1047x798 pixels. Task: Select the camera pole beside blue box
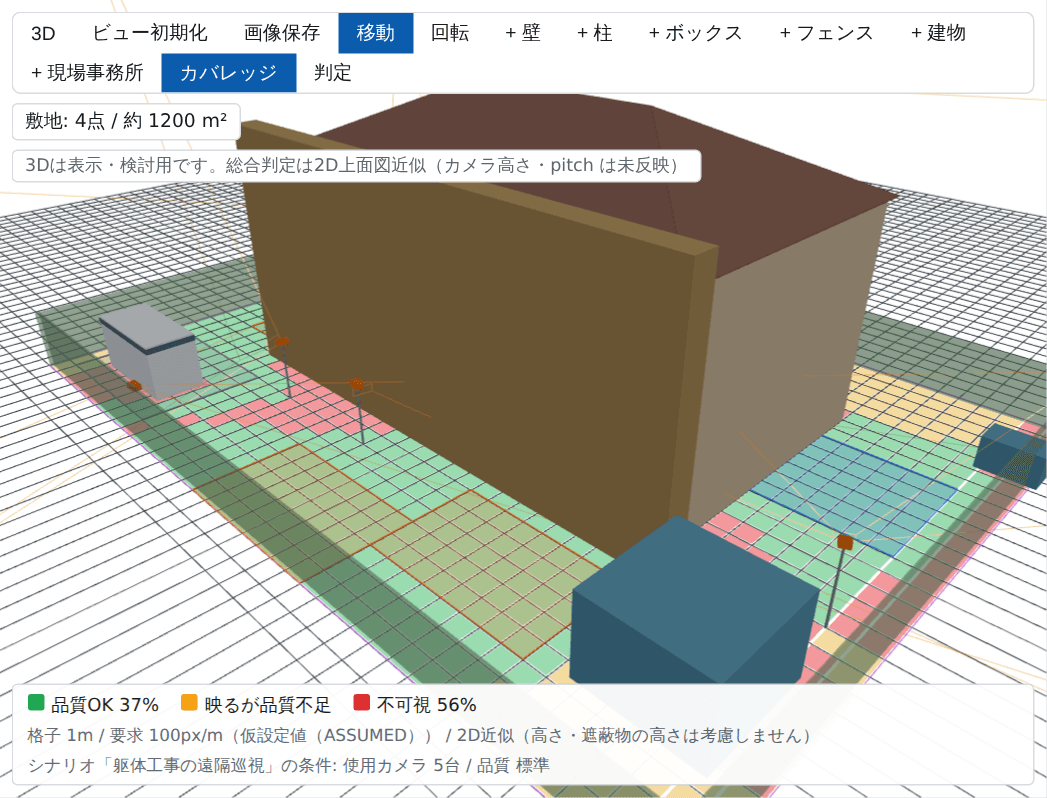click(x=835, y=581)
